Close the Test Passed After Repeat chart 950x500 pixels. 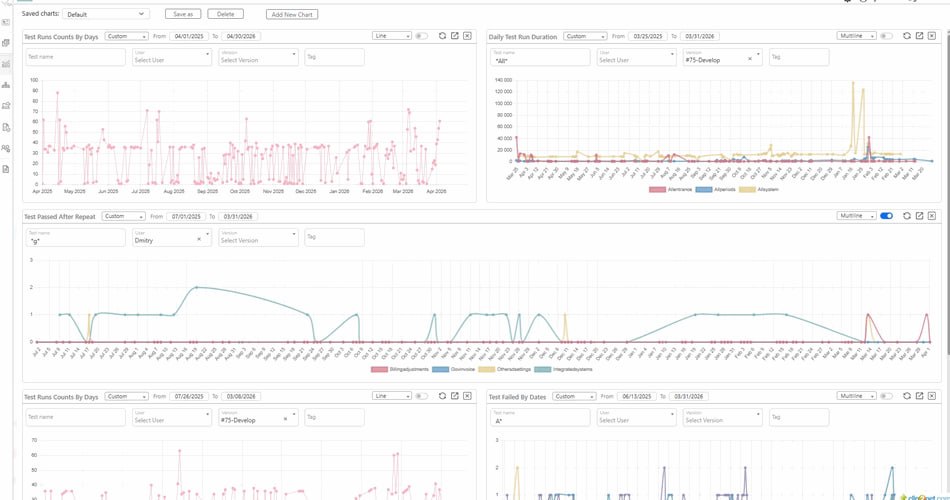(932, 216)
